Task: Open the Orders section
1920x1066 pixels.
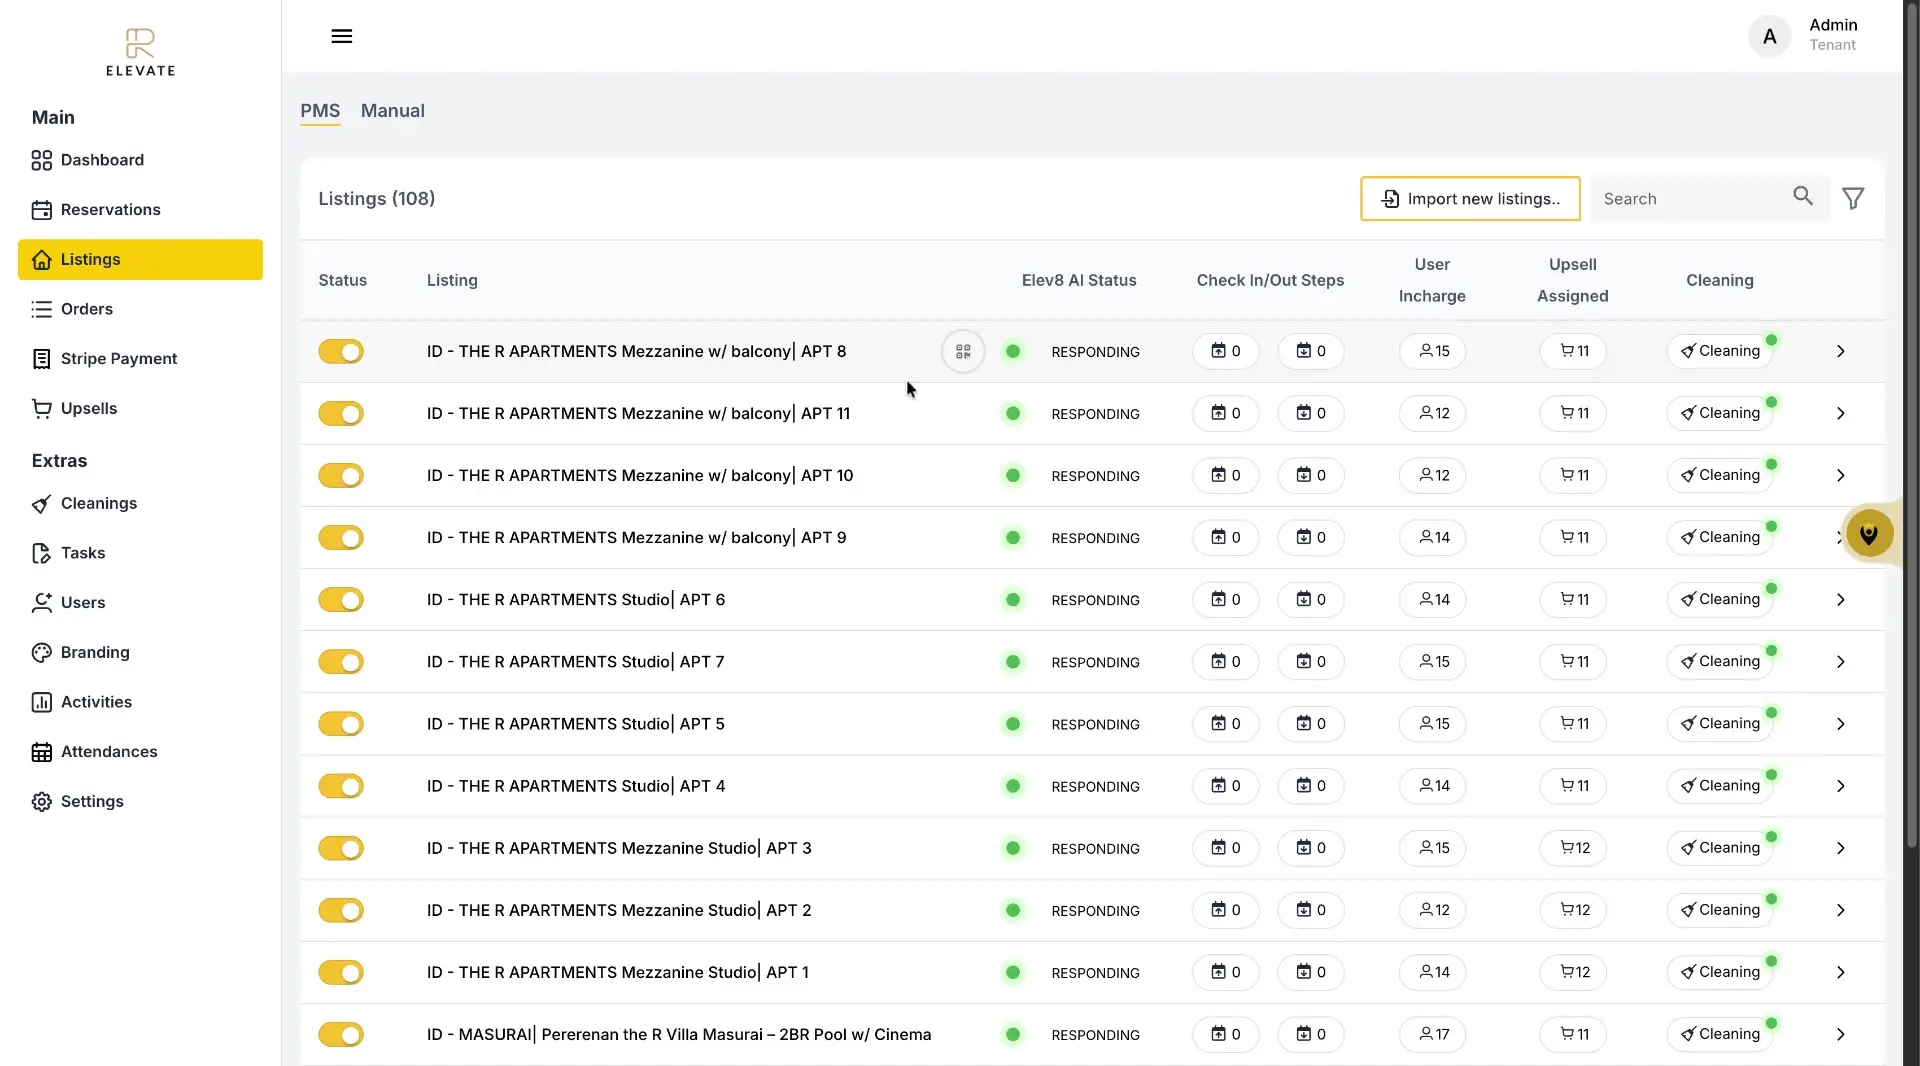Action: (x=88, y=308)
